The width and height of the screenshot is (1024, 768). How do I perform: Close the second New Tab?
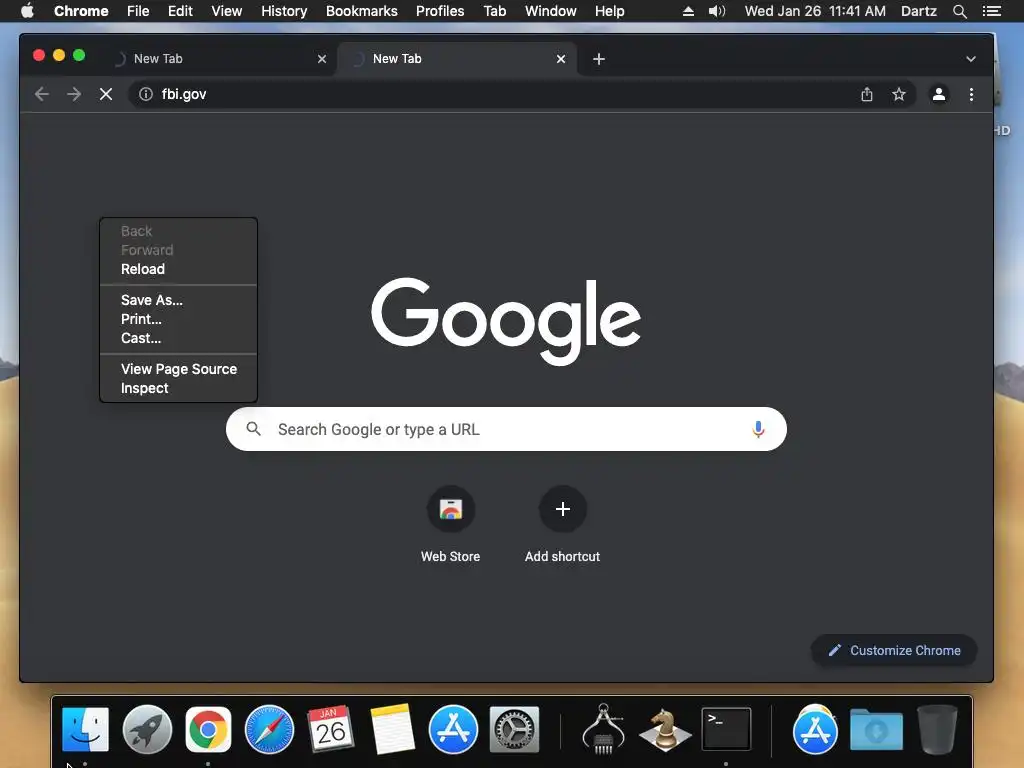[x=560, y=59]
